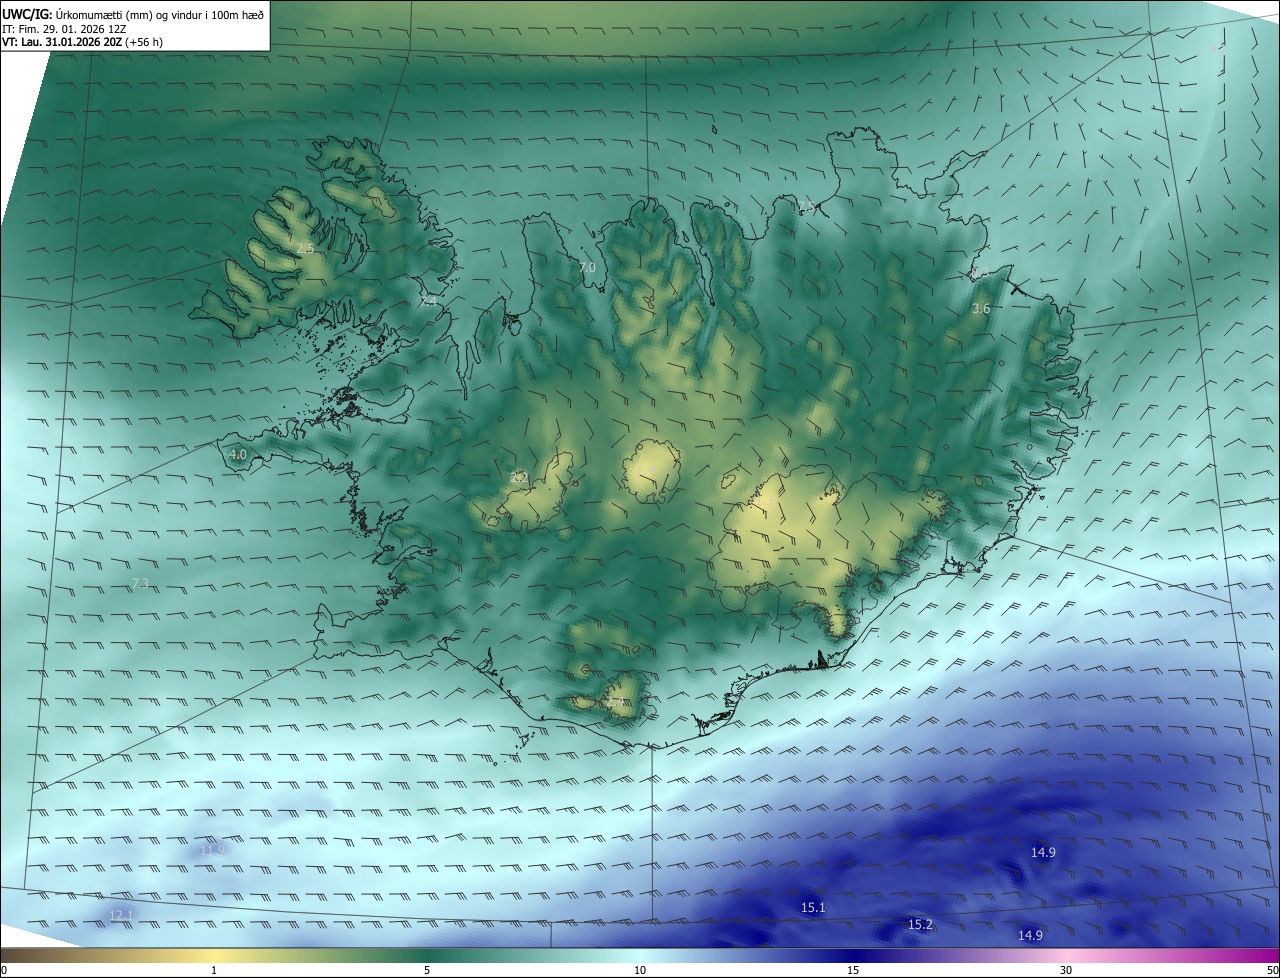Click the 2.2 value beside the western glacier
This screenshot has width=1280, height=978.
(519, 477)
